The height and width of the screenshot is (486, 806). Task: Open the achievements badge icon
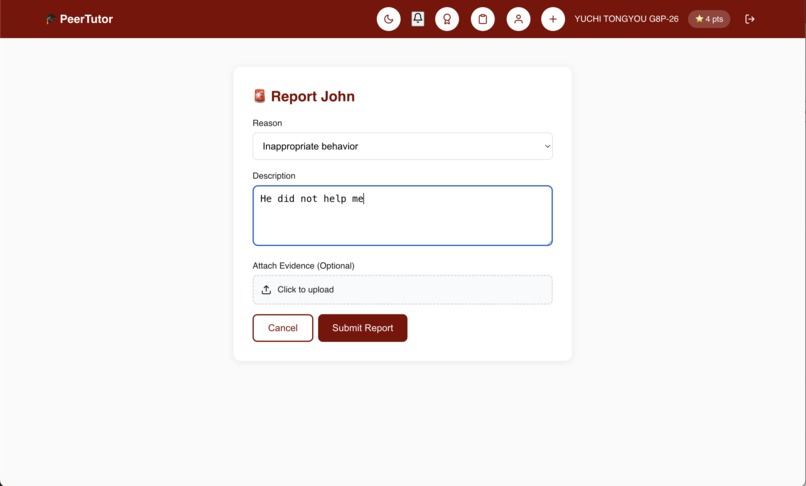point(447,19)
